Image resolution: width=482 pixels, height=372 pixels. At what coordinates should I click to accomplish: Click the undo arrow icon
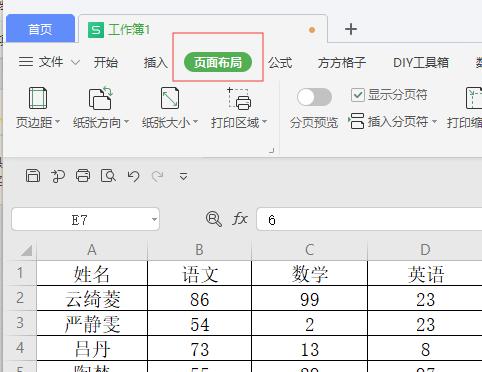click(x=133, y=176)
